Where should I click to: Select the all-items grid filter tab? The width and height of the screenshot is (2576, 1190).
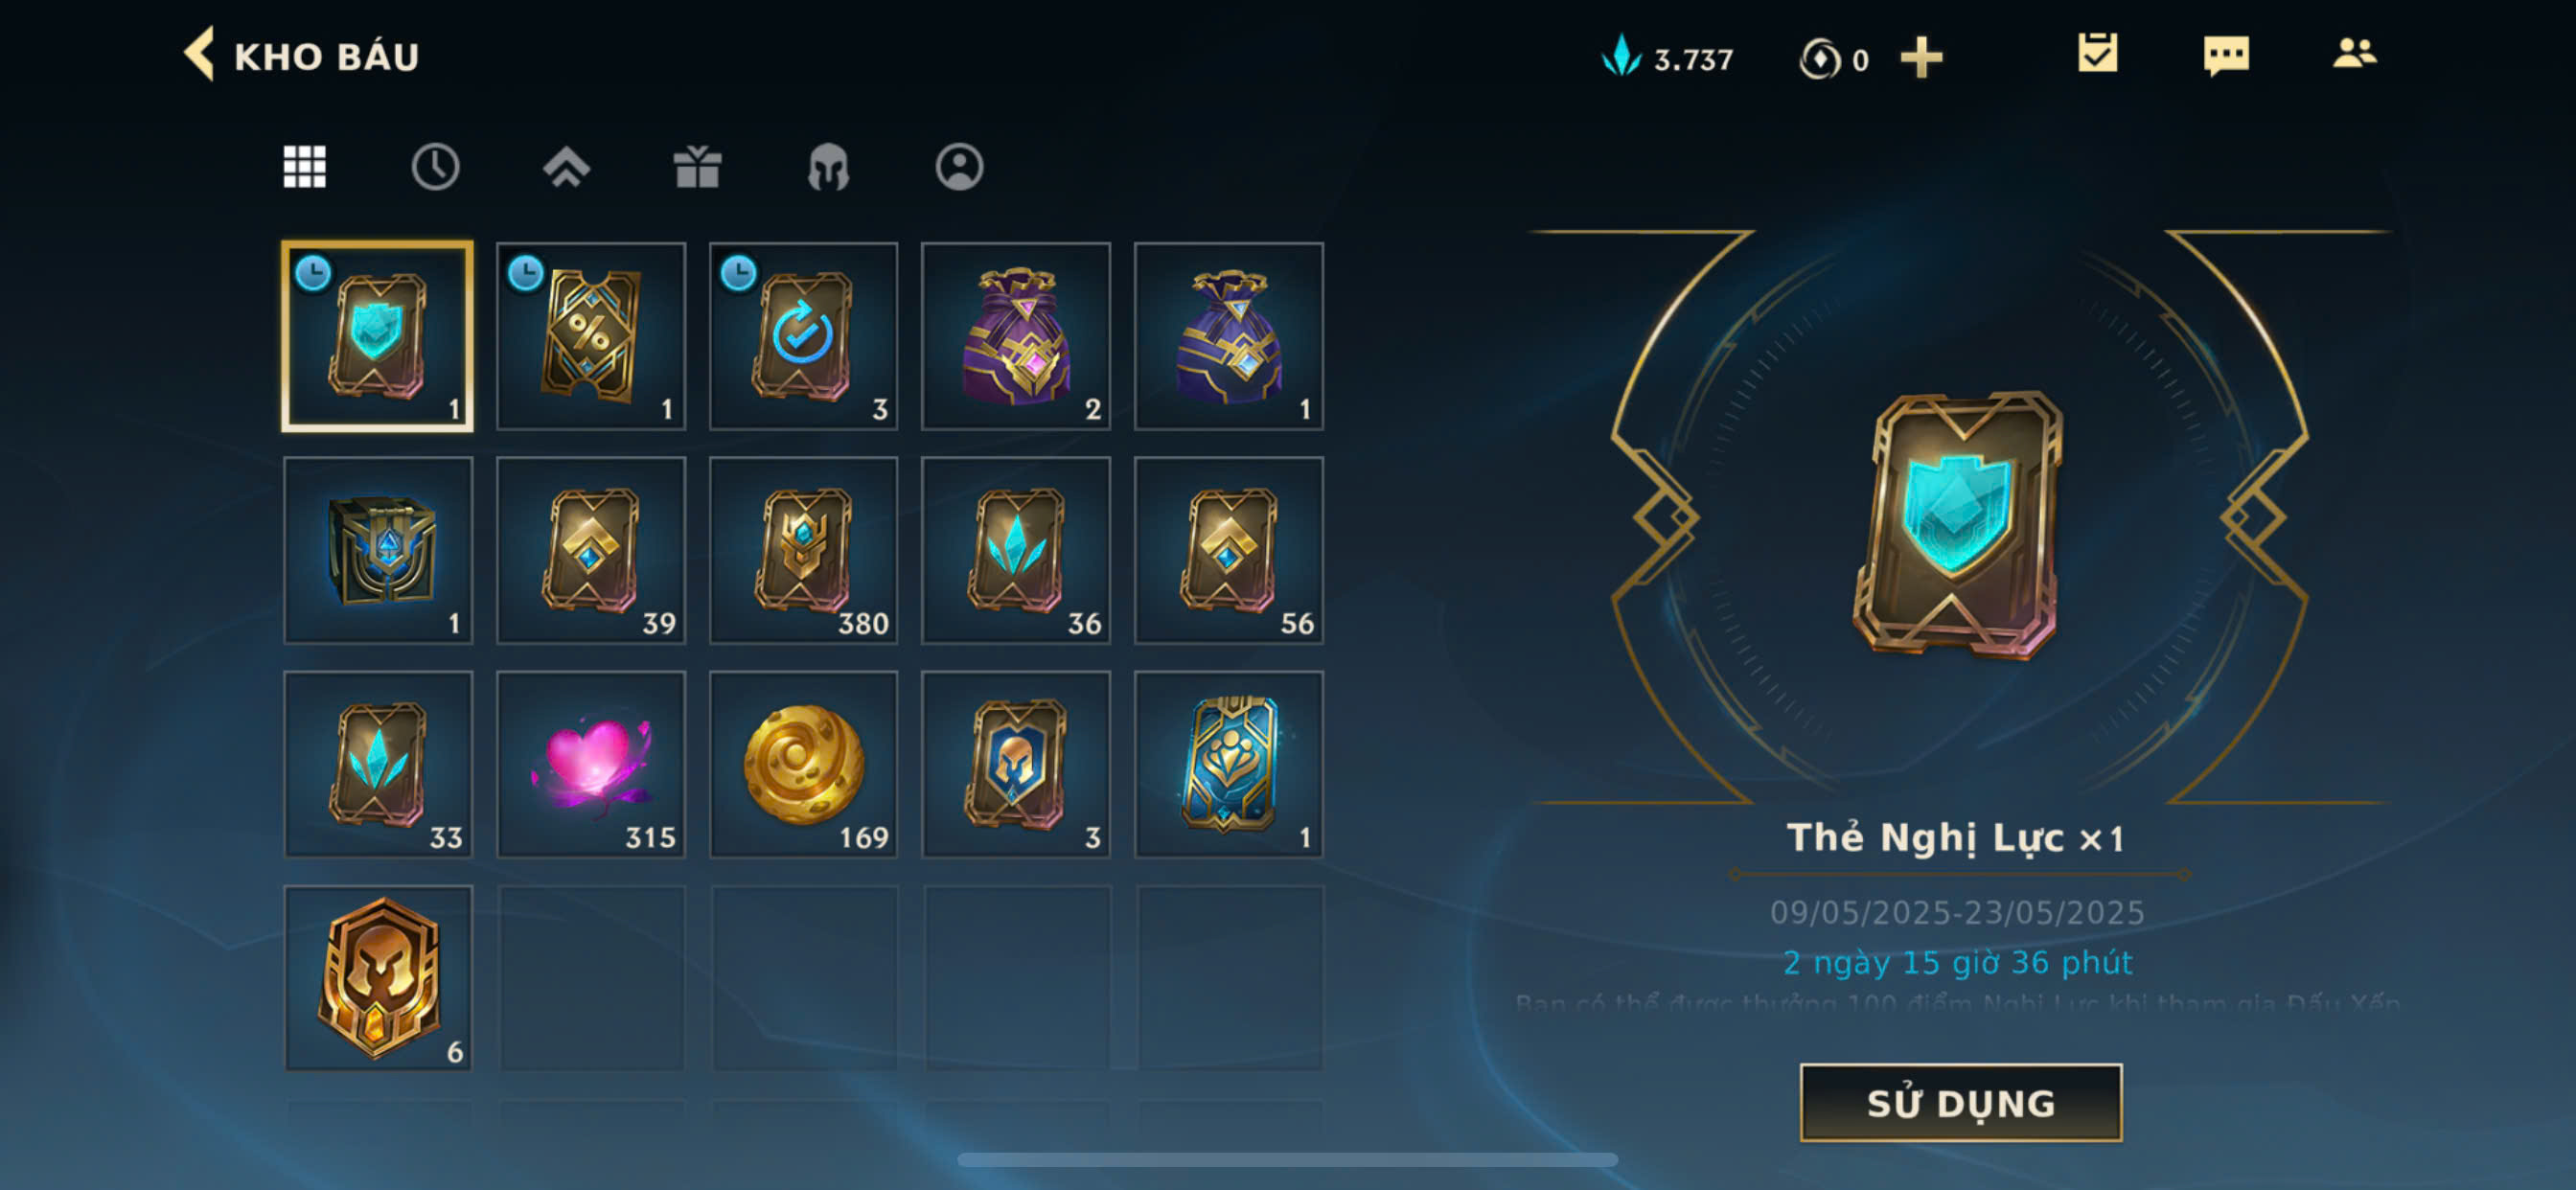[304, 167]
